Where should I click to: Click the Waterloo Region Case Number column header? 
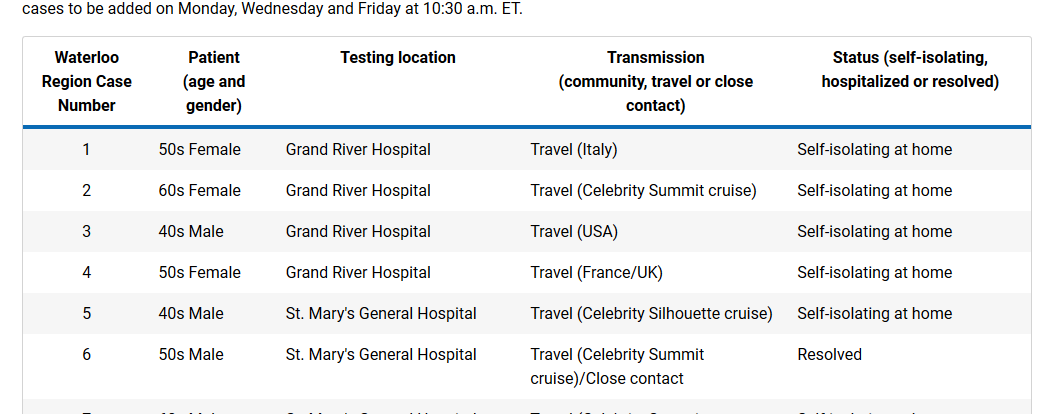87,81
